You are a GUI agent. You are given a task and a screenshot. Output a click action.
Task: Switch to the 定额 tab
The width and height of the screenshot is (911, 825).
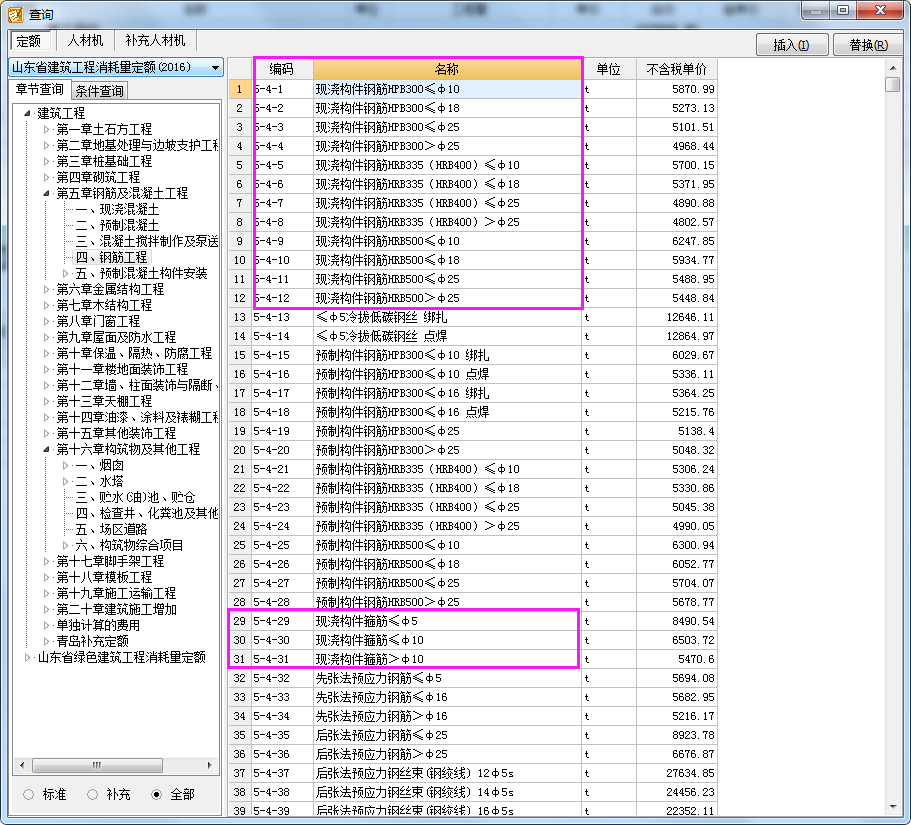tap(28, 41)
